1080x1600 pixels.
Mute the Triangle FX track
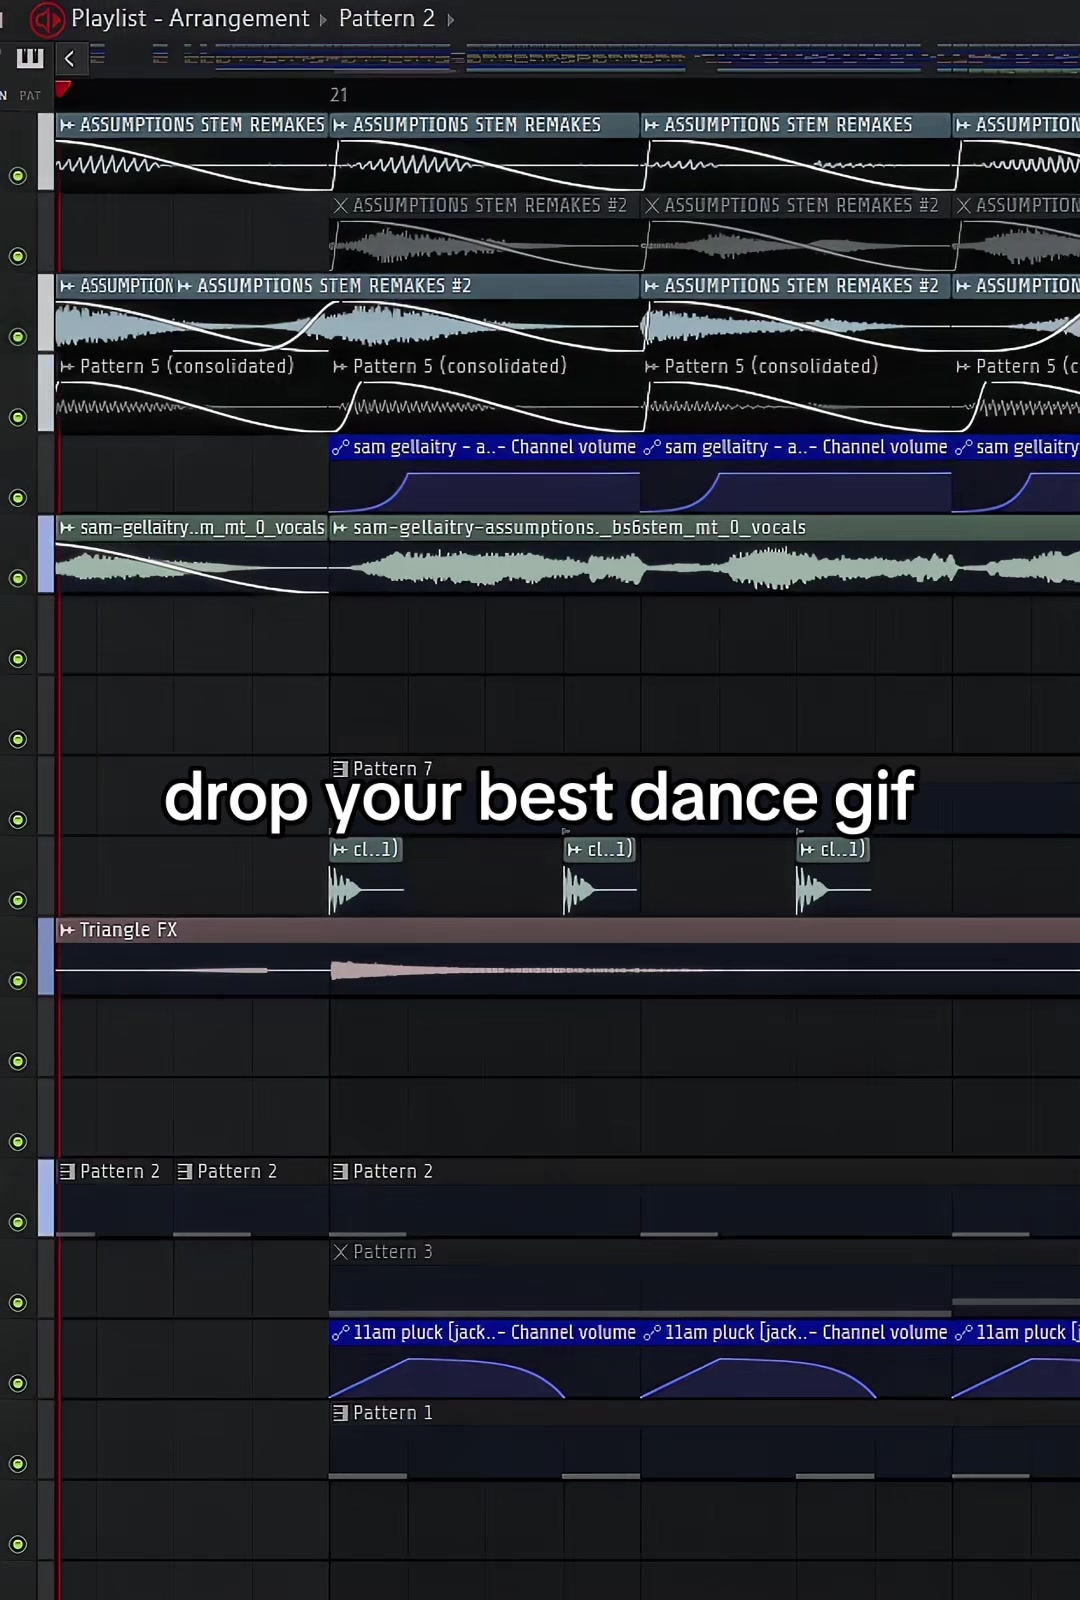click(x=17, y=981)
